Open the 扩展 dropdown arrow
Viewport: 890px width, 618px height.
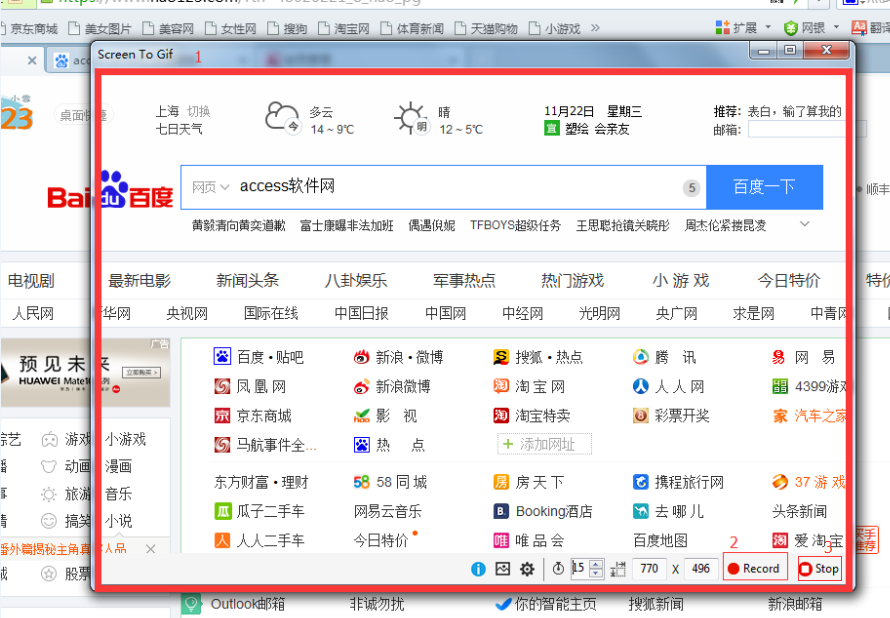point(768,27)
